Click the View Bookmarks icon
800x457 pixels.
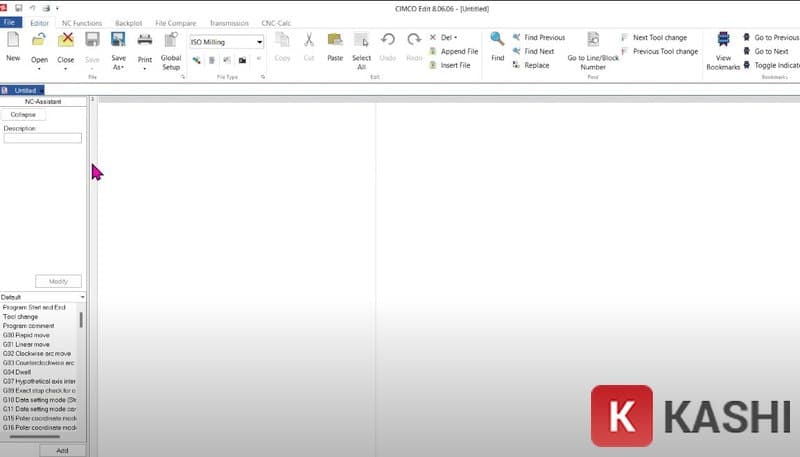point(723,42)
